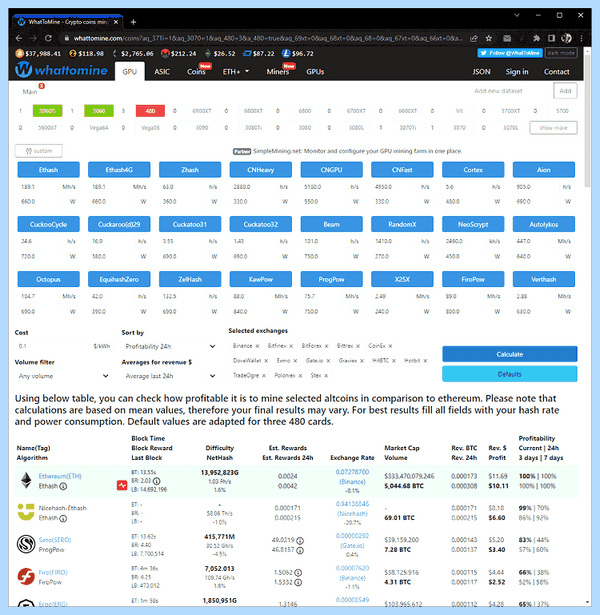Click info icon next to Firo 1.5062 rewards
This screenshot has width=600, height=615.
[298, 572]
